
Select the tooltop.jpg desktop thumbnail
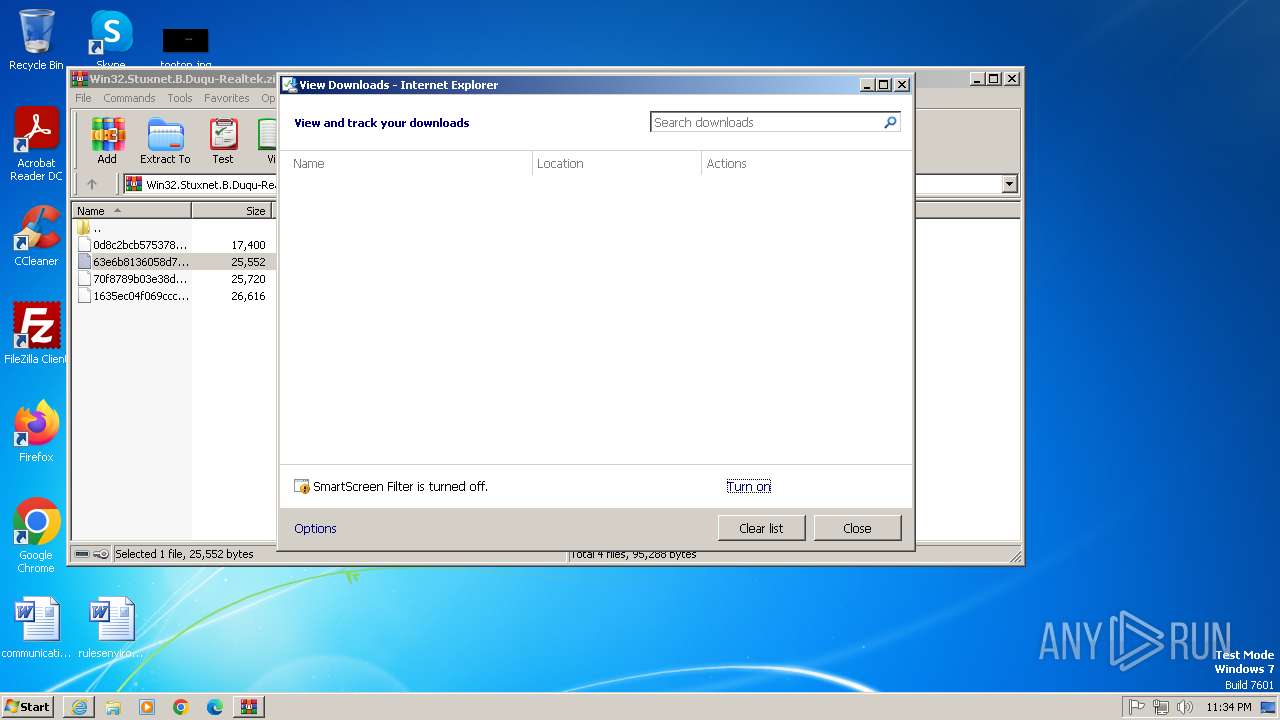click(186, 48)
